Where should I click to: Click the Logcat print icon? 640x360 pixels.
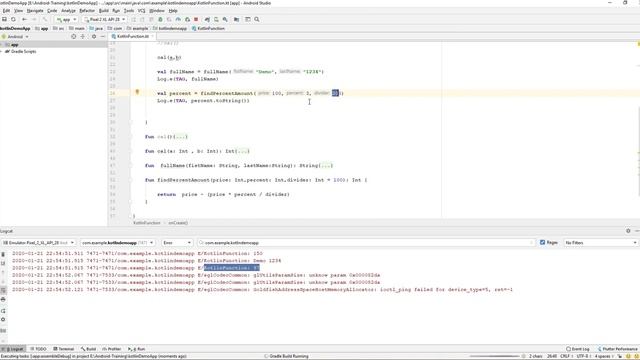coord(3,300)
